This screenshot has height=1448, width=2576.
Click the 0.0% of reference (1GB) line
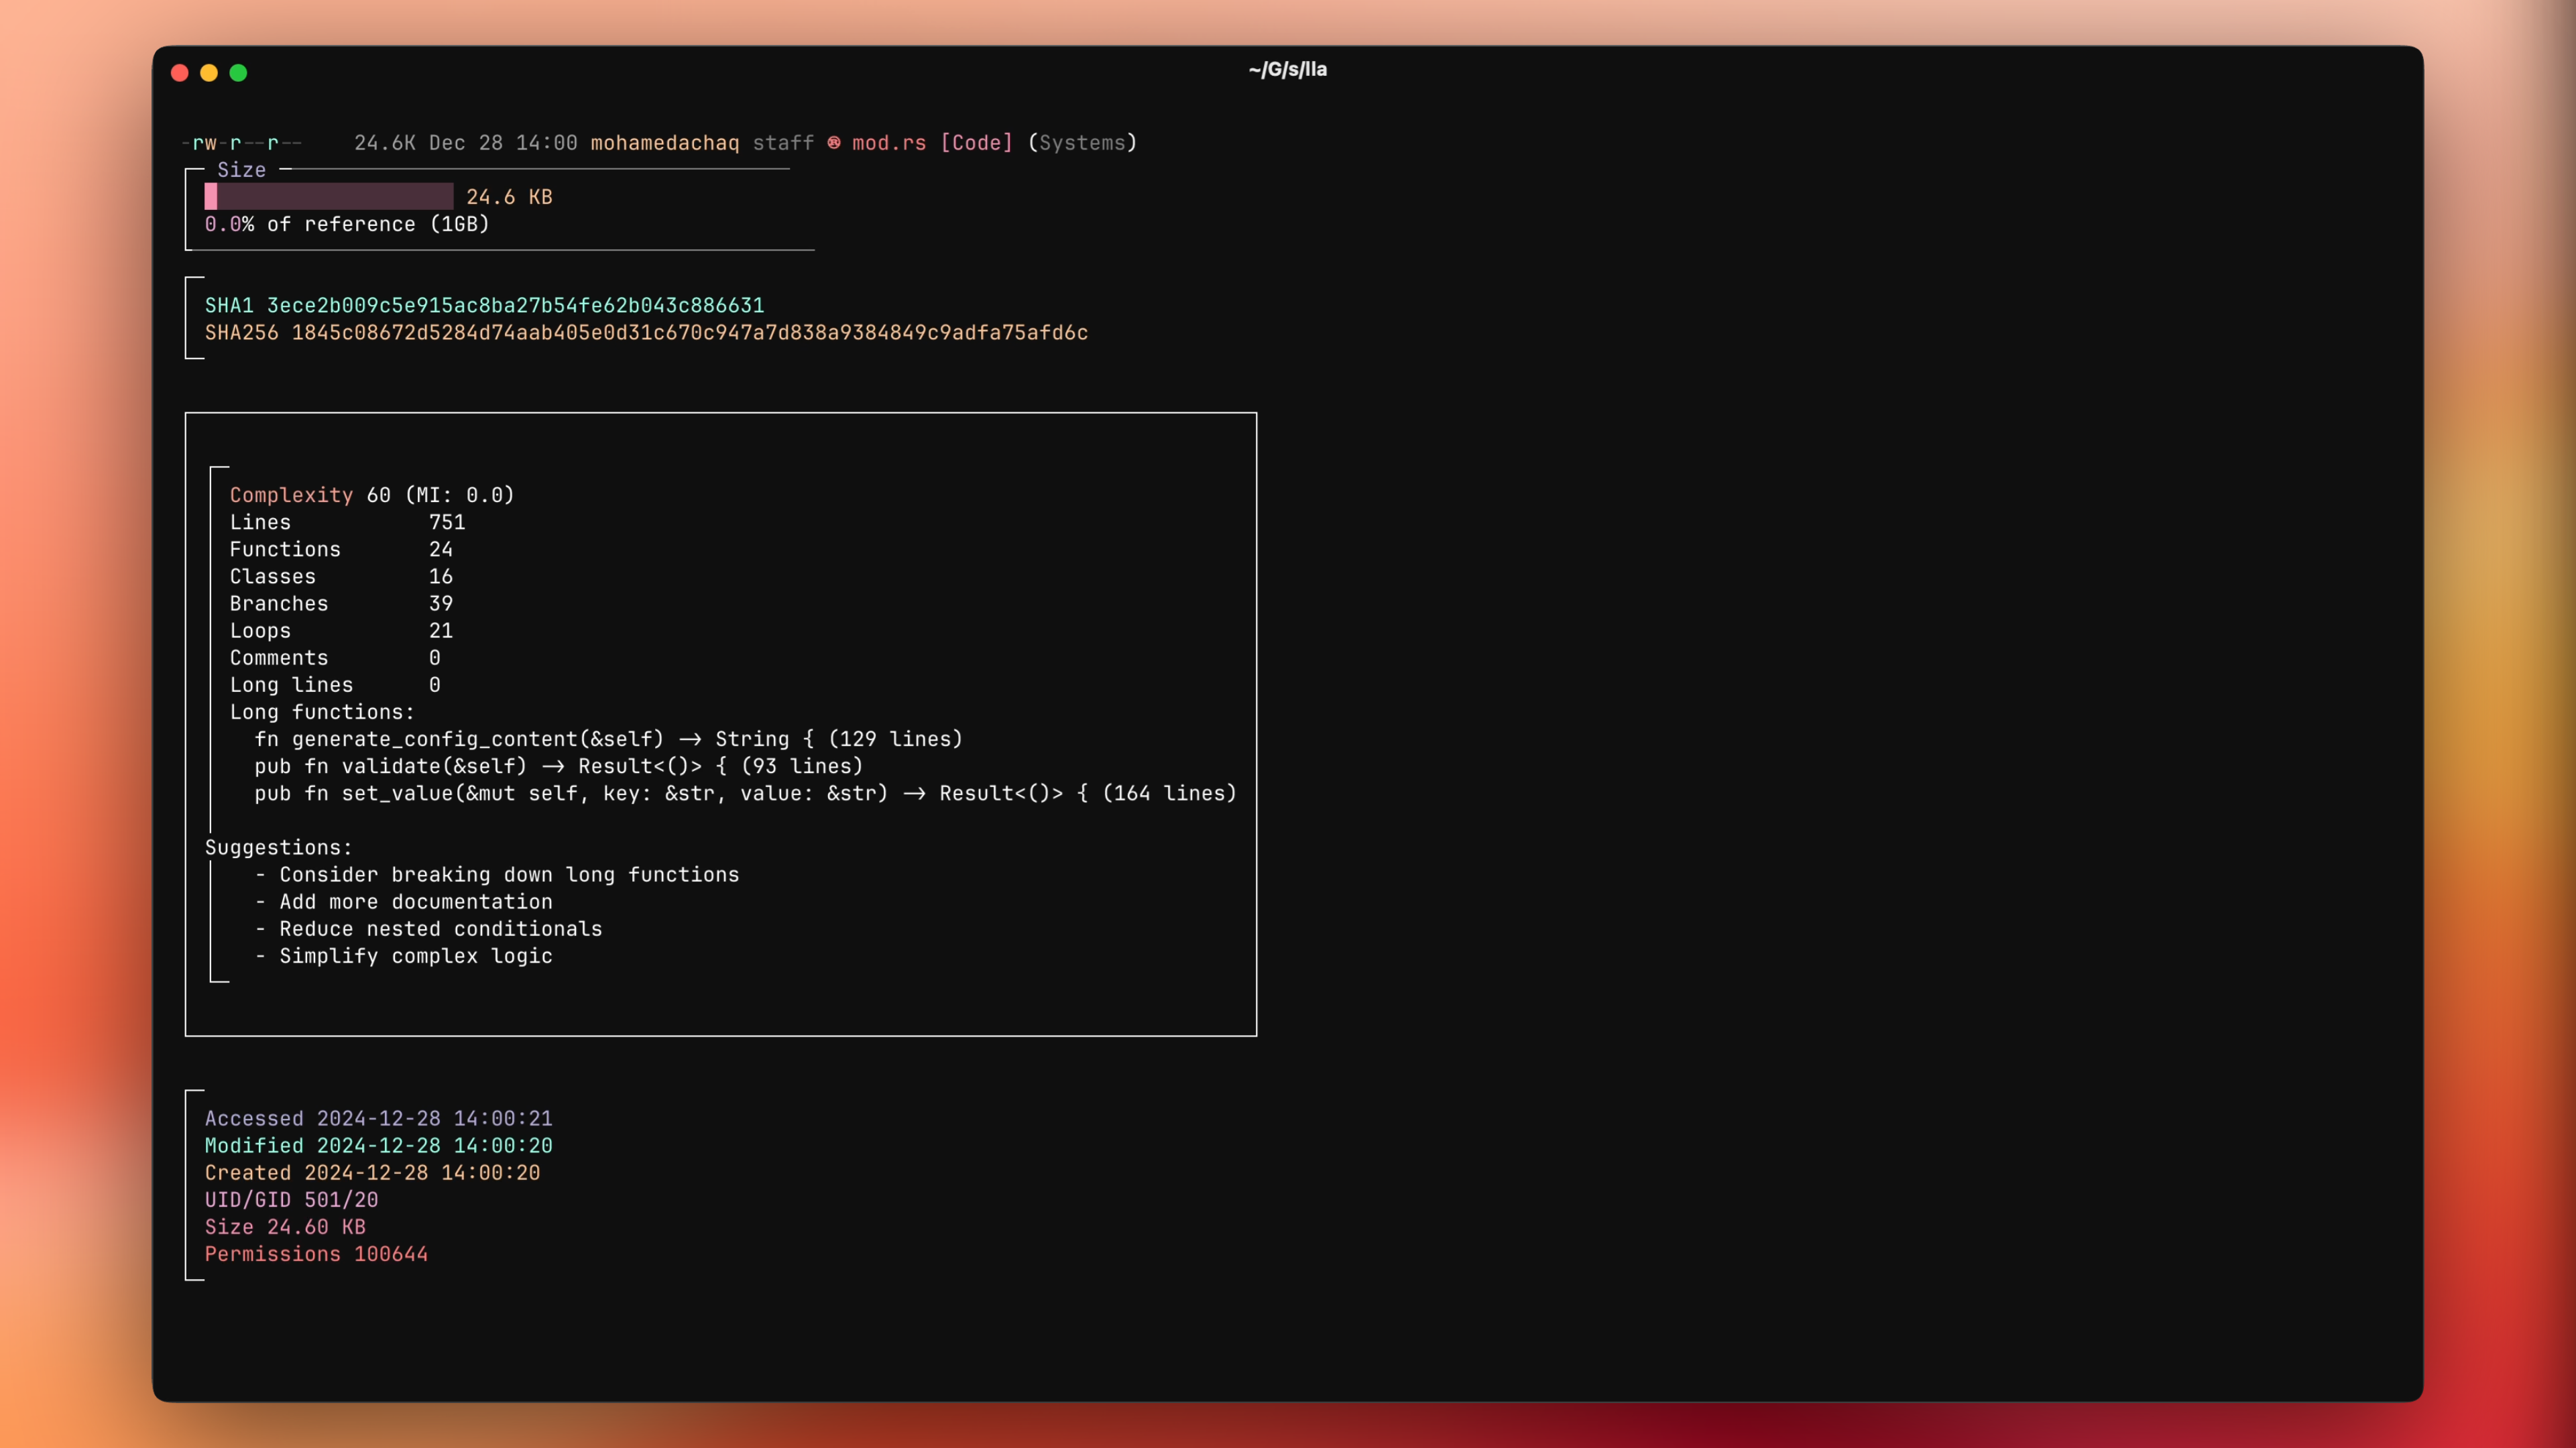347,224
